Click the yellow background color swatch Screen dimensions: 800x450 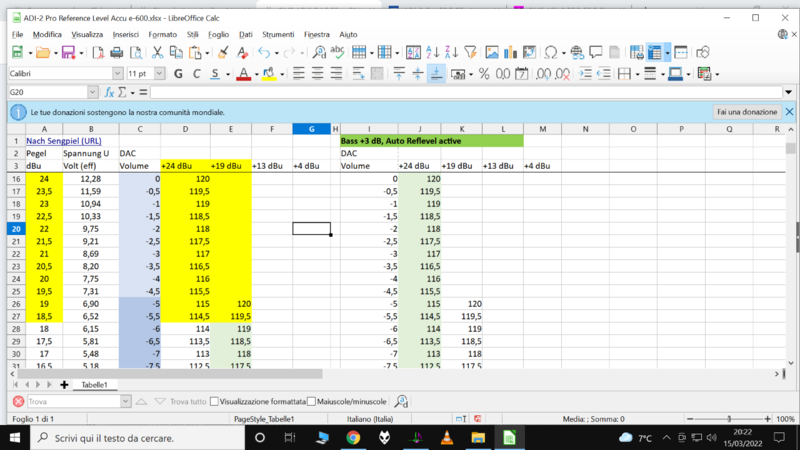(269, 74)
